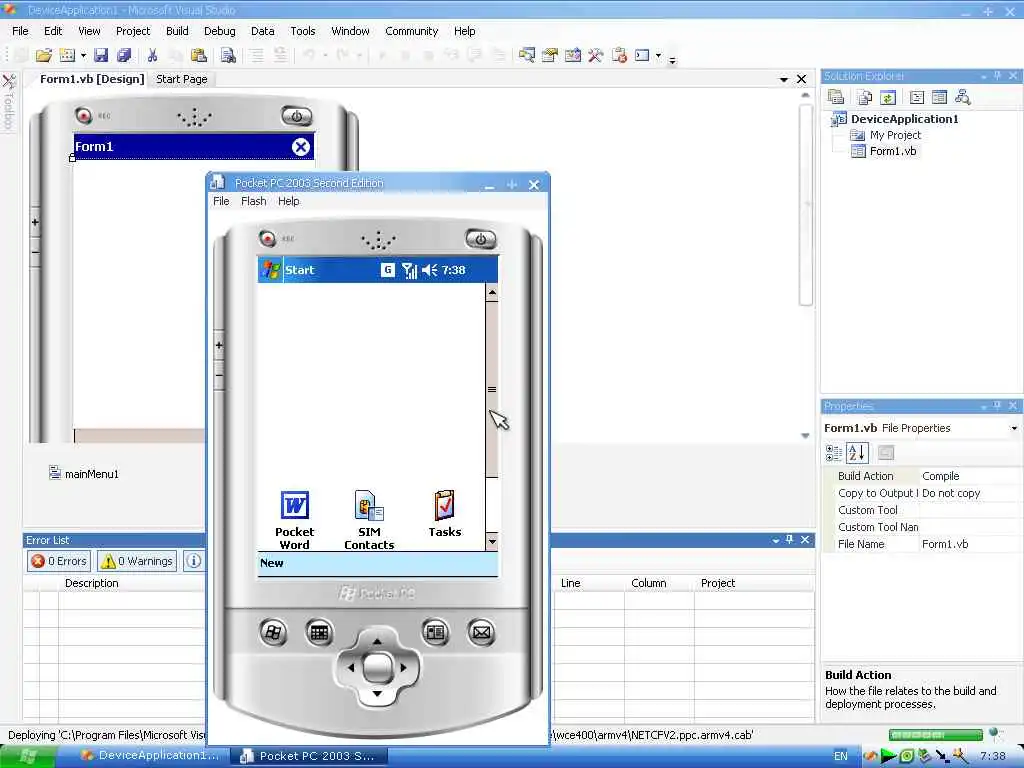The image size is (1024, 768).
Task: Tap New in the emulator's bottom bar
Action: 272,563
